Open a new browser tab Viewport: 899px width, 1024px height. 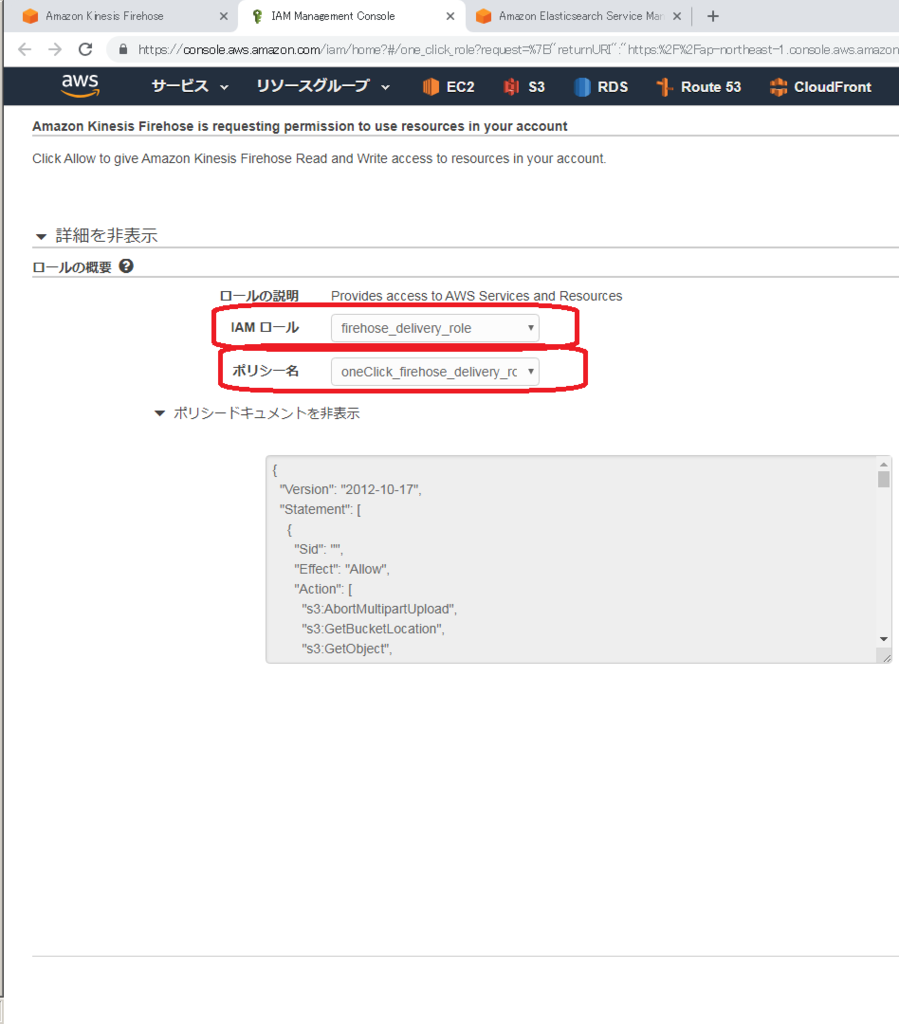point(713,16)
